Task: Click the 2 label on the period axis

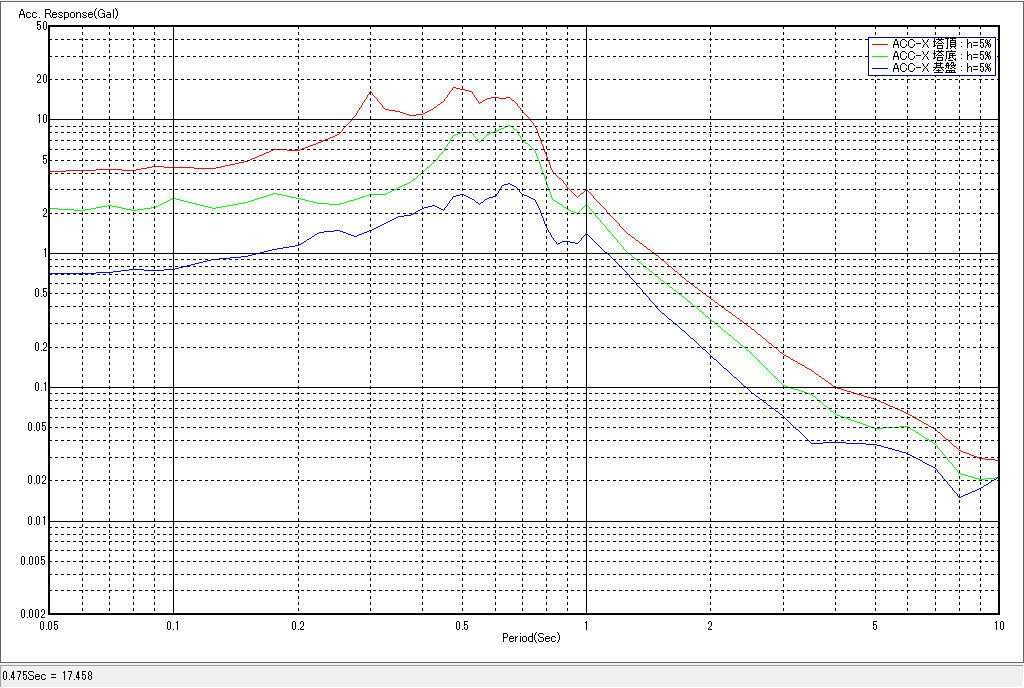Action: pyautogui.click(x=710, y=625)
